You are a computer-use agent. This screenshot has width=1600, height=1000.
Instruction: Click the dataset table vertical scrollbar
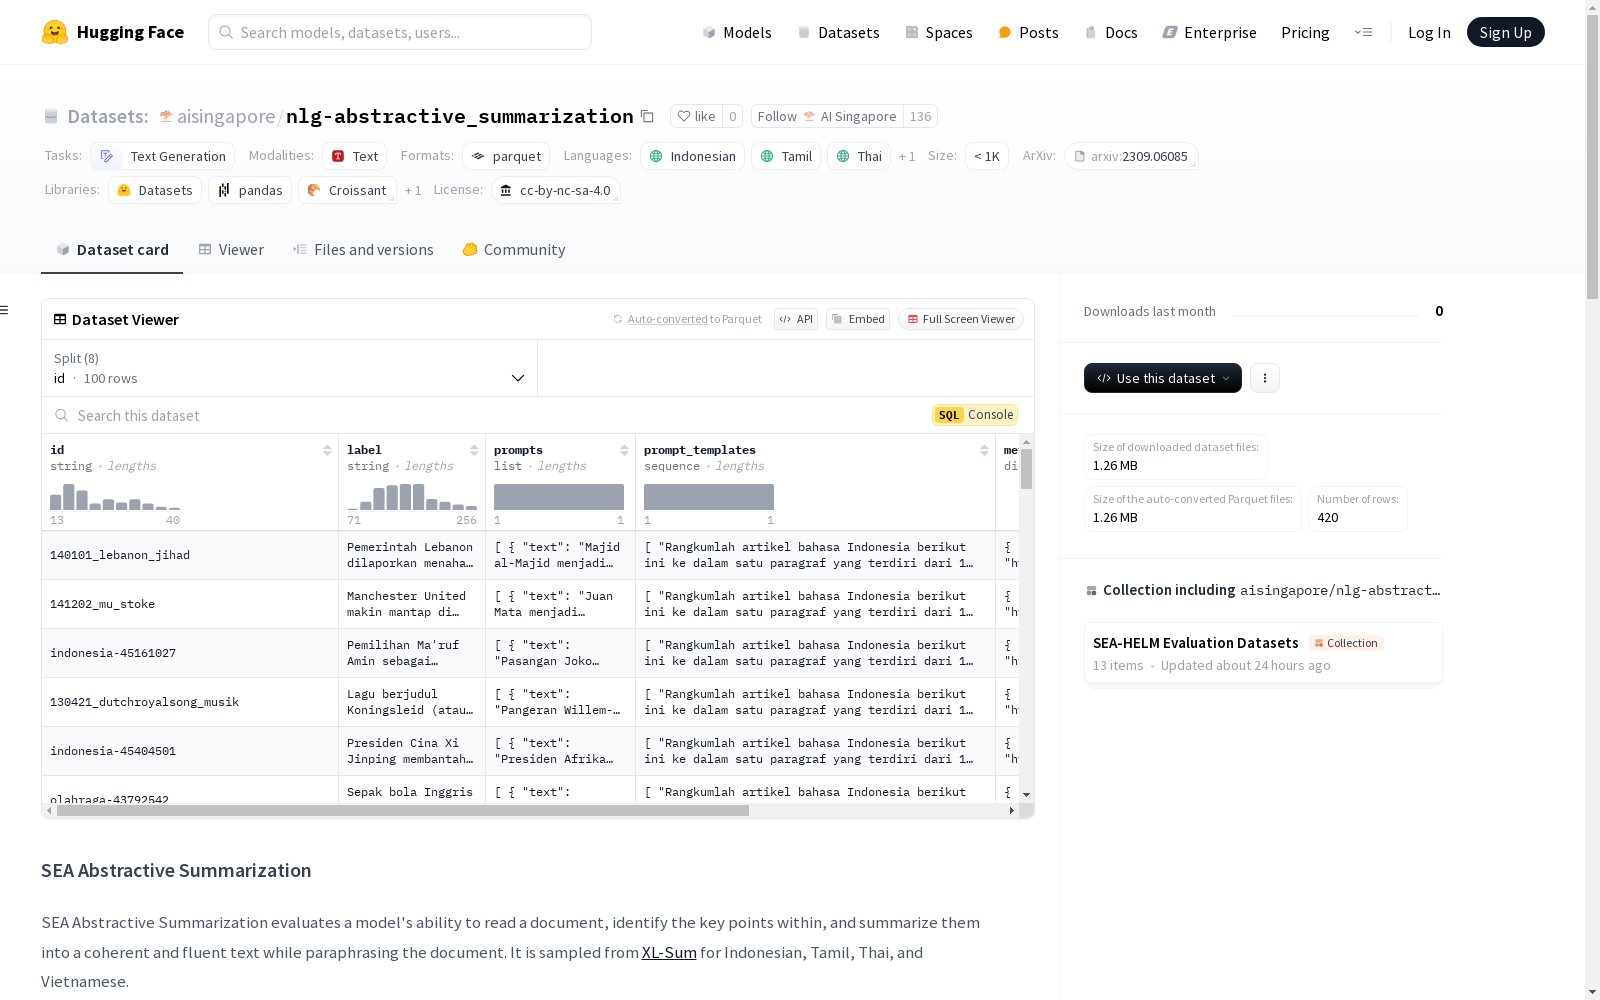click(1026, 469)
